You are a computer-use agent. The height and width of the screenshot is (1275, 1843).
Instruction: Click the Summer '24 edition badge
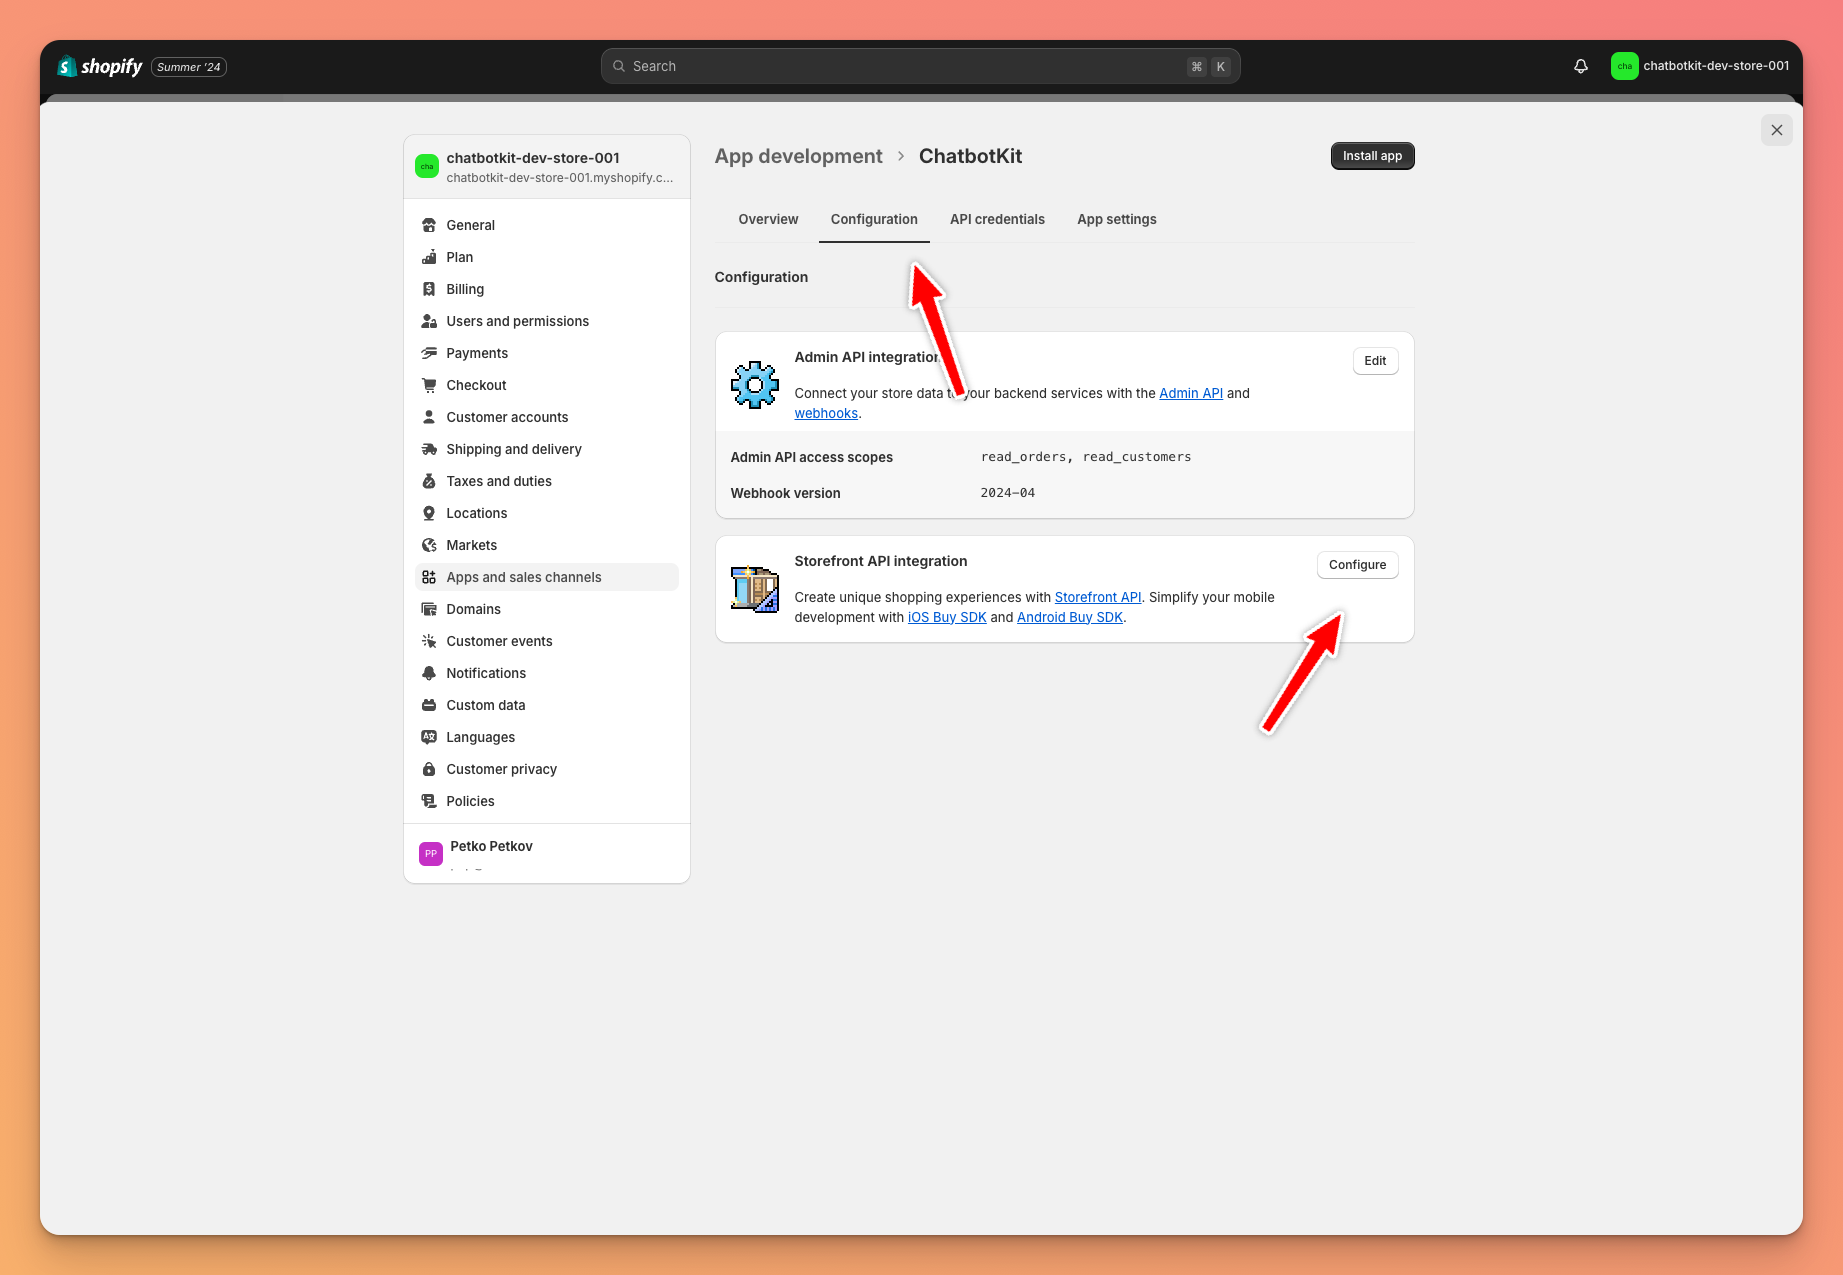click(189, 67)
